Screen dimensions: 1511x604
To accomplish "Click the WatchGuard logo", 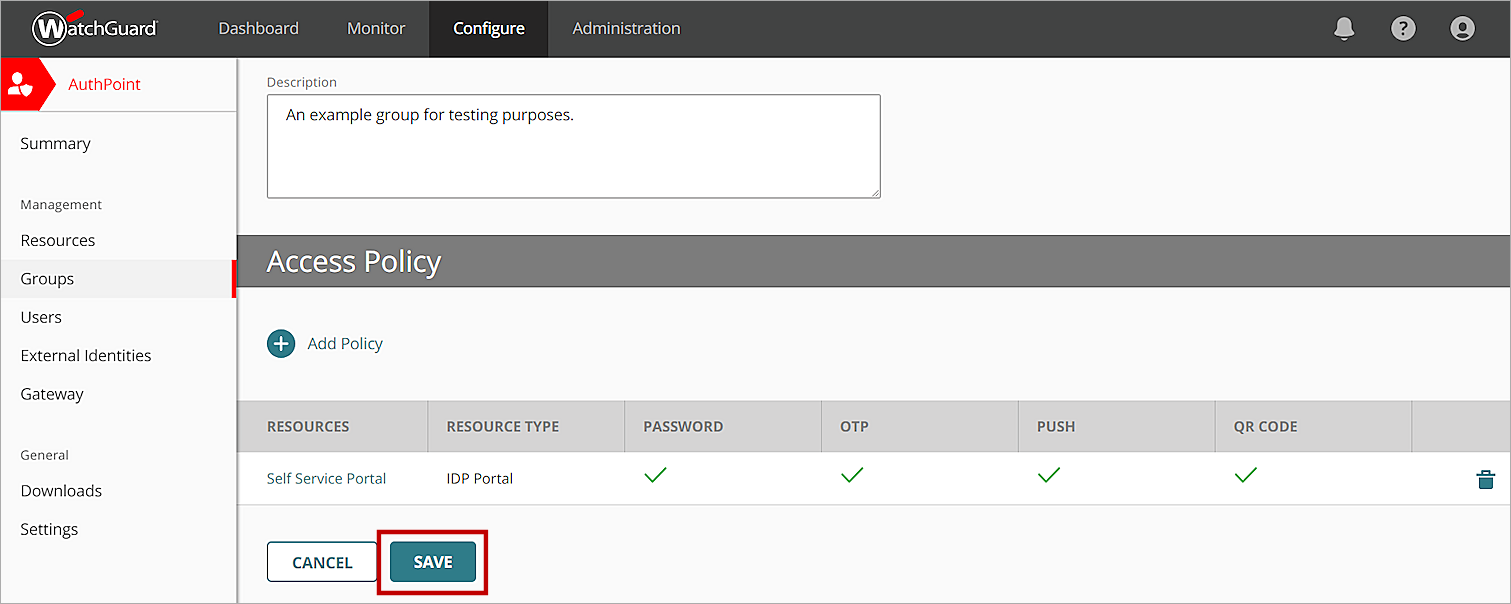I will (x=95, y=28).
